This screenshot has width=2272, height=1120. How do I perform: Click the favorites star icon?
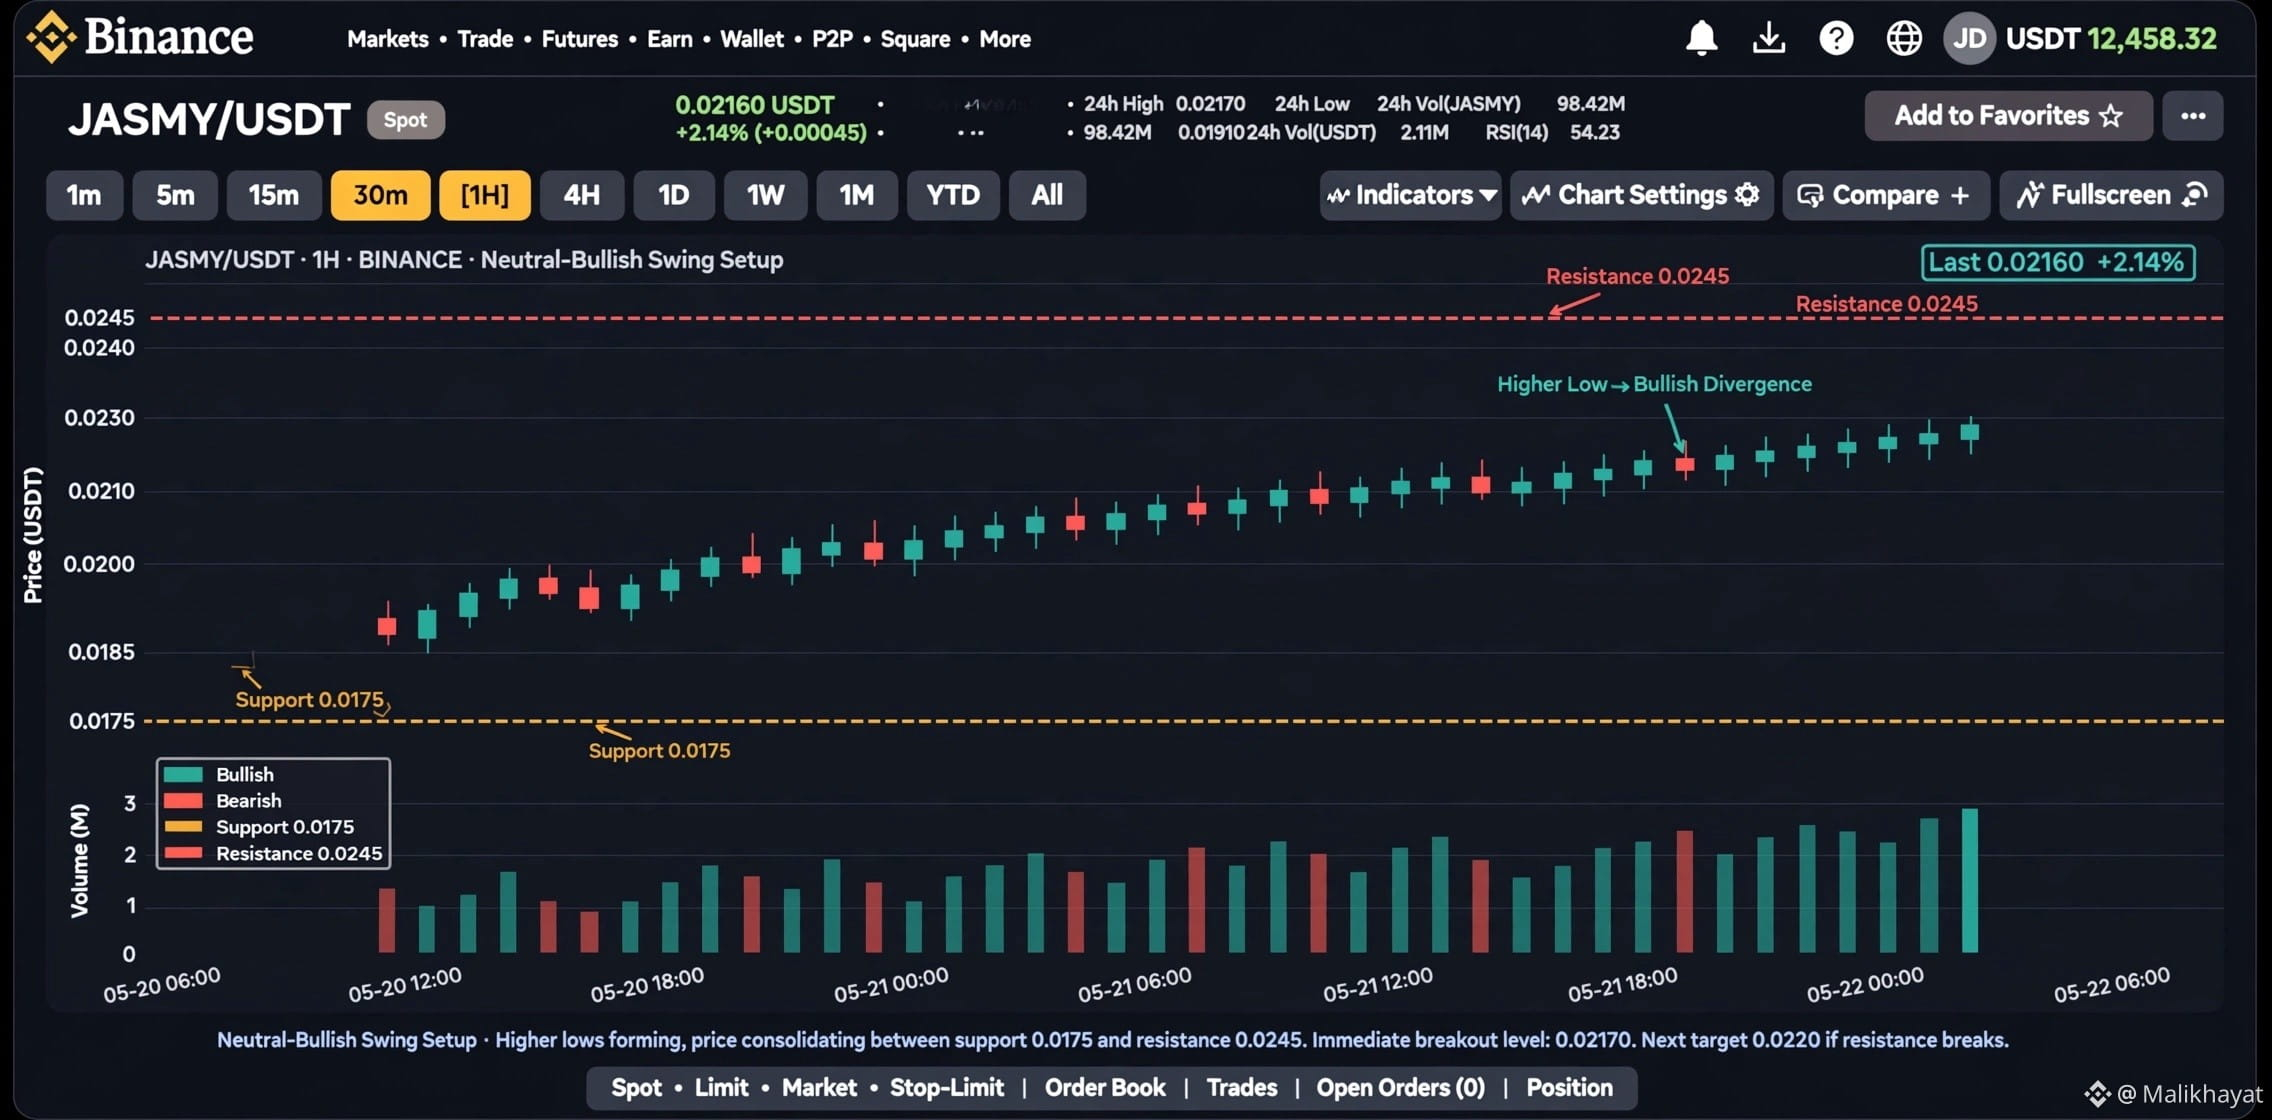(2111, 116)
